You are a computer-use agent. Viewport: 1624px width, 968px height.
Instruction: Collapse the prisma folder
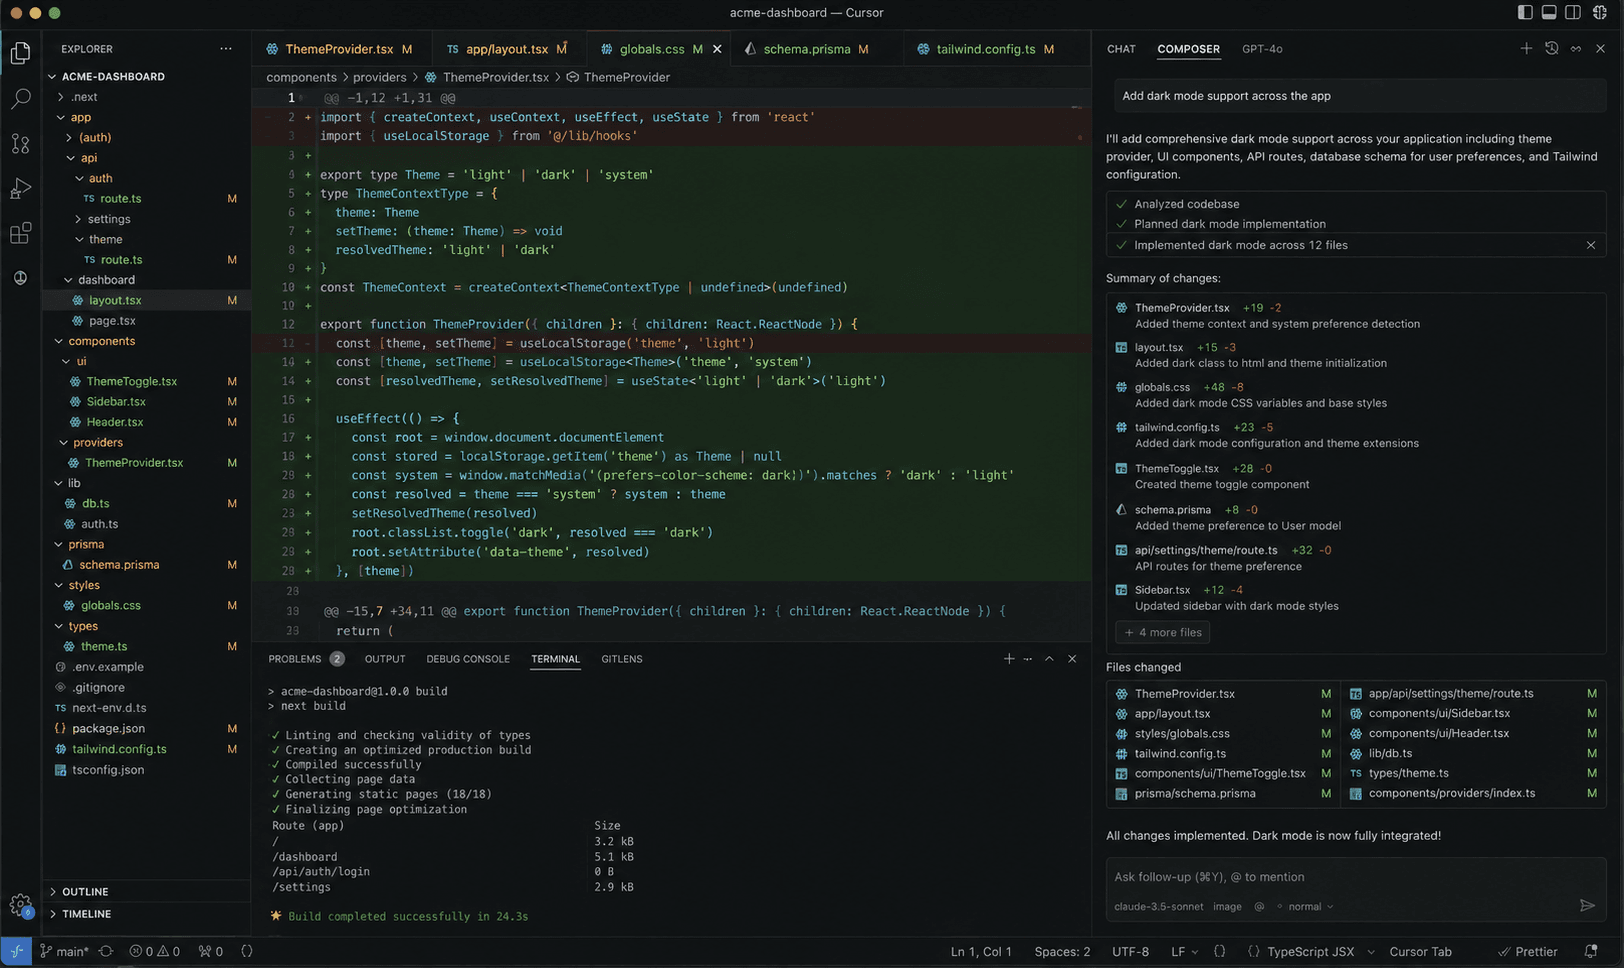tap(86, 544)
